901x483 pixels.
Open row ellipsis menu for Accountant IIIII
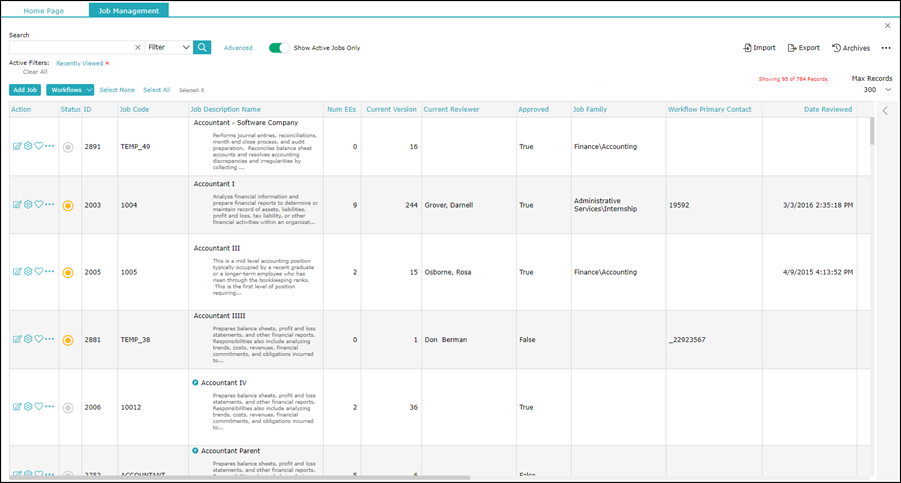(x=50, y=340)
